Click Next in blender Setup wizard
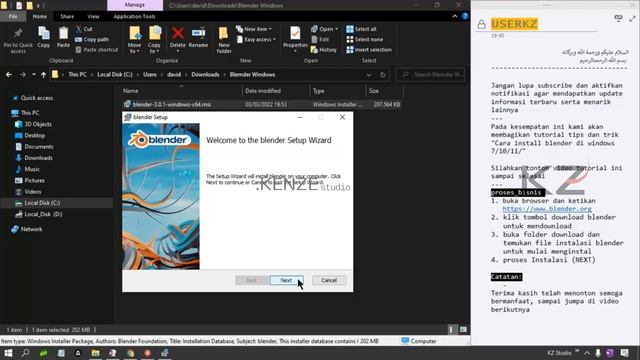Viewport: 640px width, 360px height. [x=286, y=280]
